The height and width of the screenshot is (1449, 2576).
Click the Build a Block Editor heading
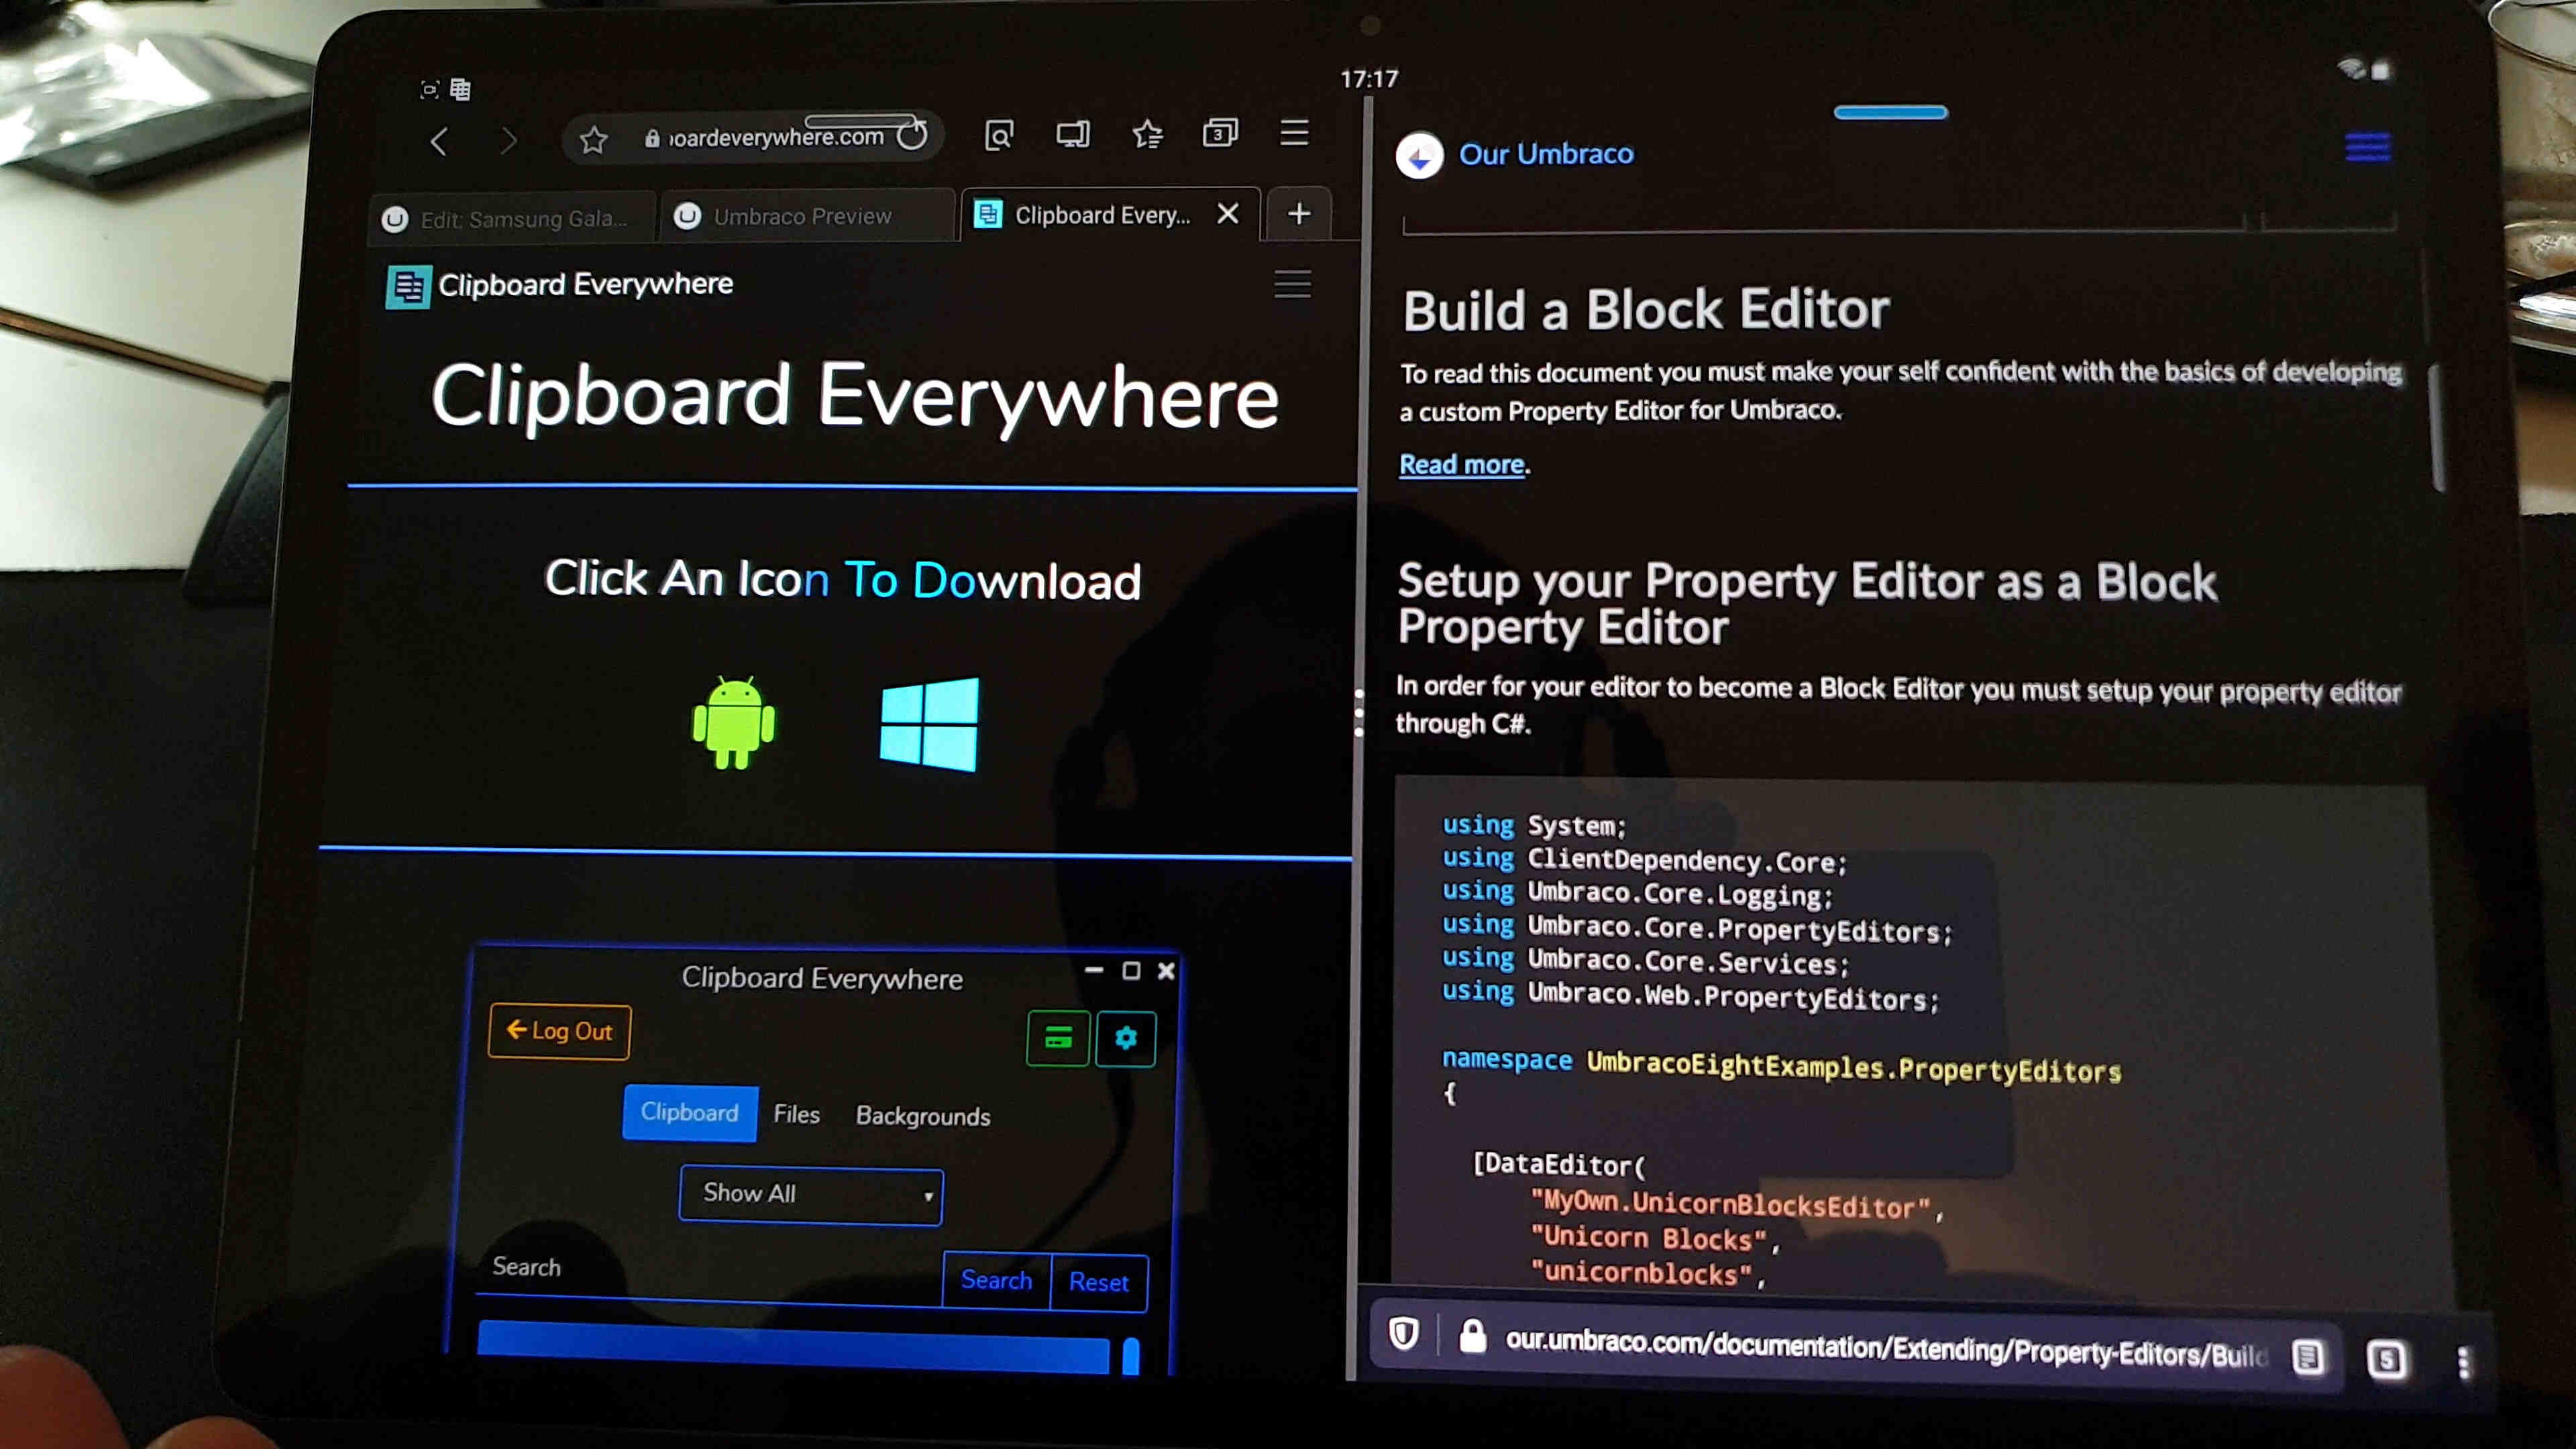tap(1646, 309)
